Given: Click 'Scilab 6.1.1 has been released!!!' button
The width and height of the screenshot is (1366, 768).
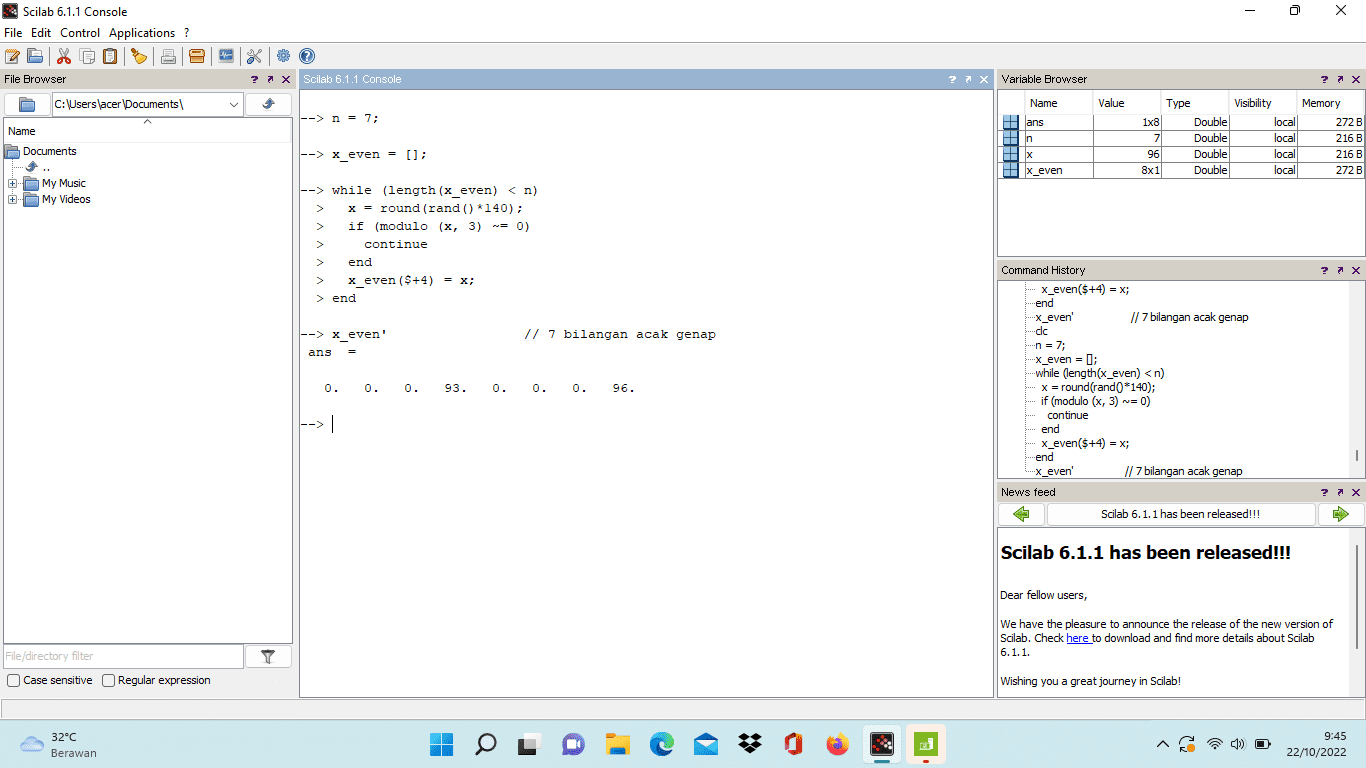Looking at the screenshot, I should point(1181,514).
